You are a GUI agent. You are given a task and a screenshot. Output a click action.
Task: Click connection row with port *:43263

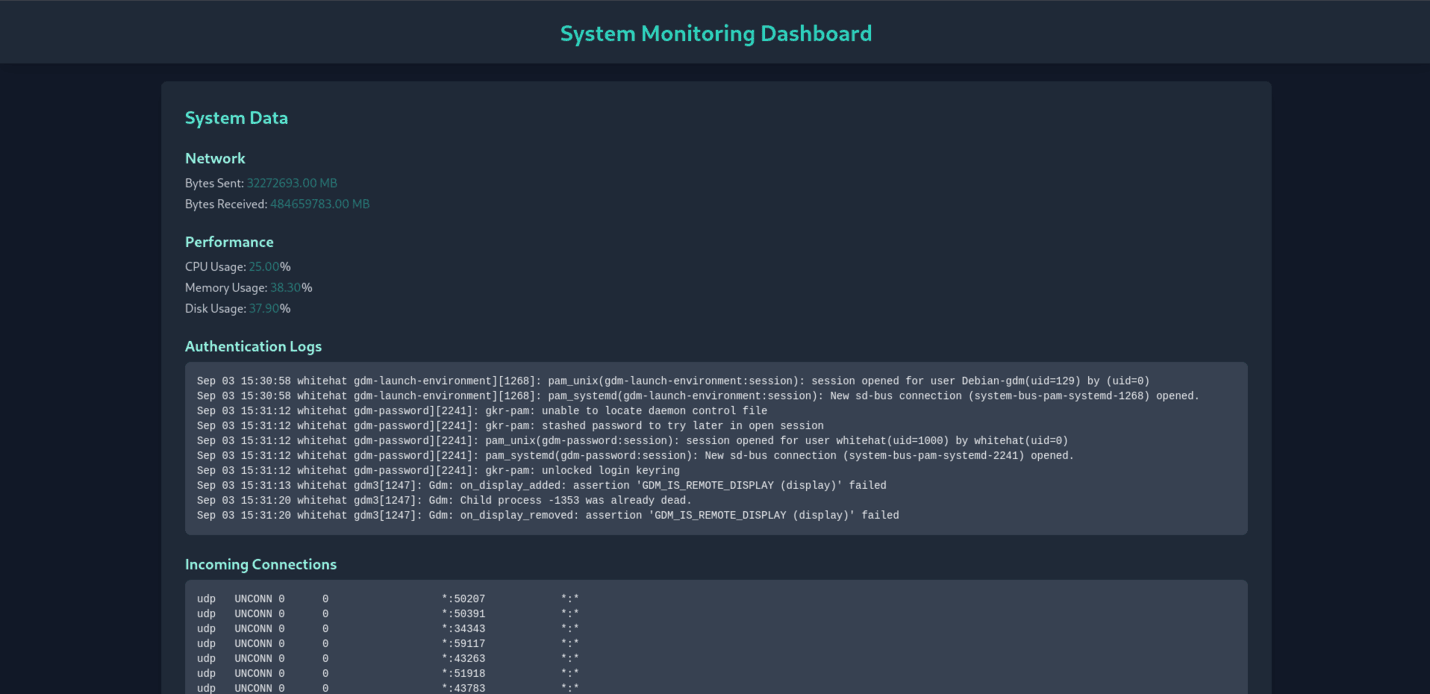point(388,659)
